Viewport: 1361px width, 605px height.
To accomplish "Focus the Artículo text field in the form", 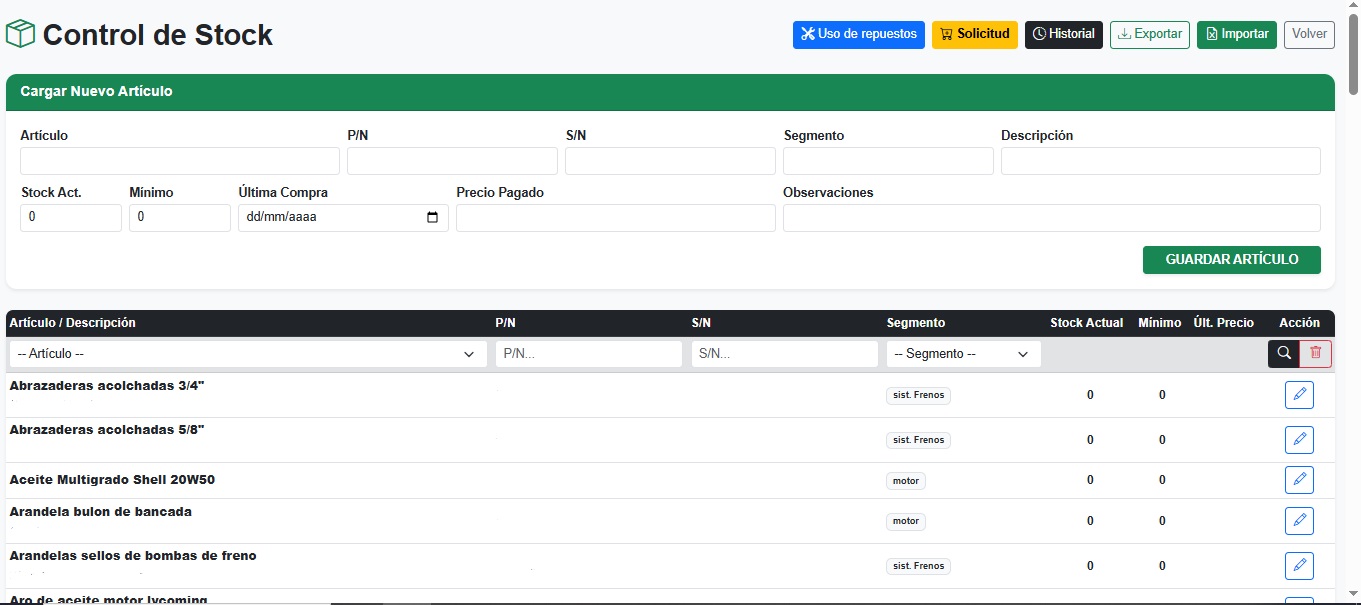I will tap(180, 161).
